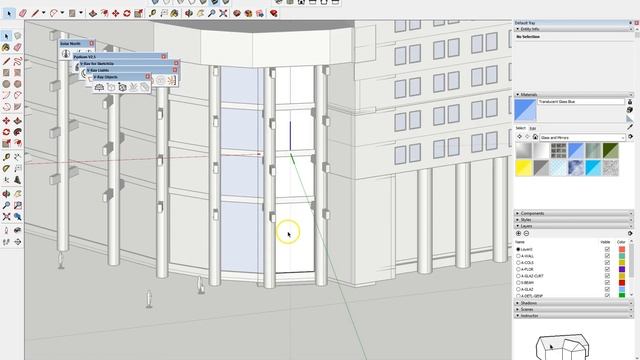Select the Circle tool in left toolbar
The width and height of the screenshot is (640, 360).
[x=6, y=84]
